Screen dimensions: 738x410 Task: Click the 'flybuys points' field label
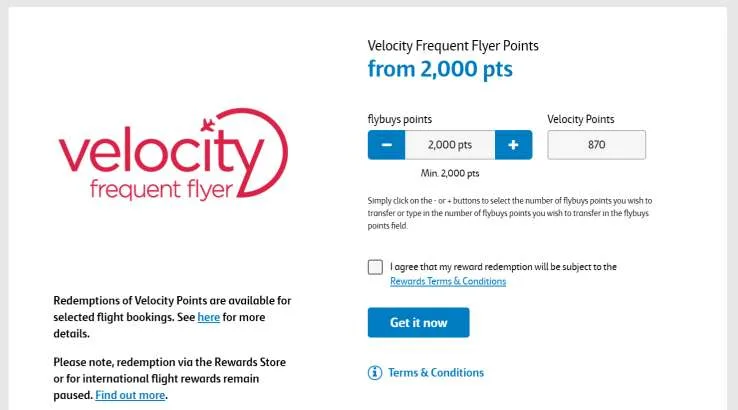(401, 119)
